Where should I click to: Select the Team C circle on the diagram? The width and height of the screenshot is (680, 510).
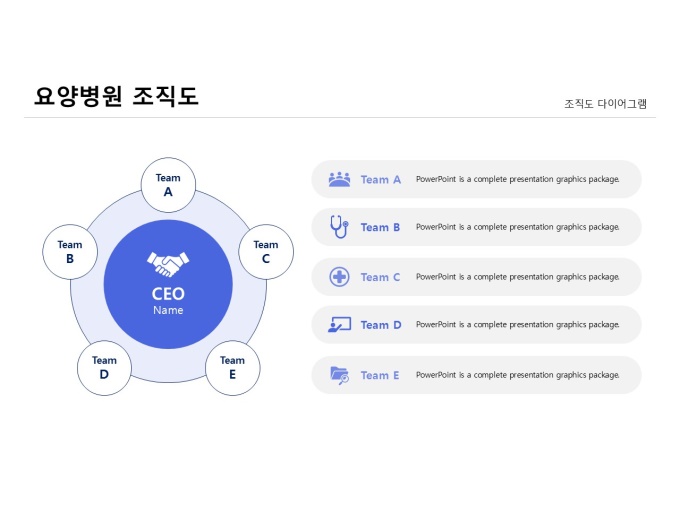point(266,251)
